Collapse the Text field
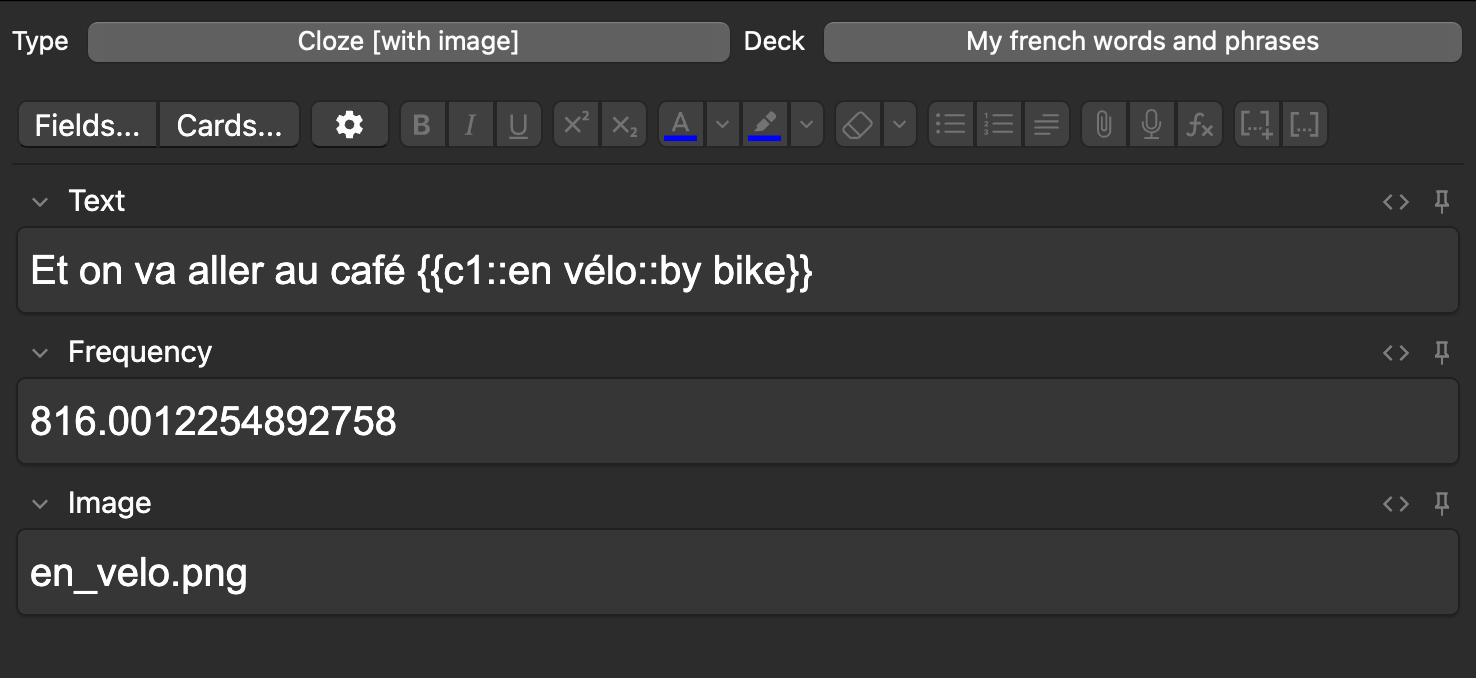Screen dimensions: 1476x678 pyautogui.click(x=40, y=202)
